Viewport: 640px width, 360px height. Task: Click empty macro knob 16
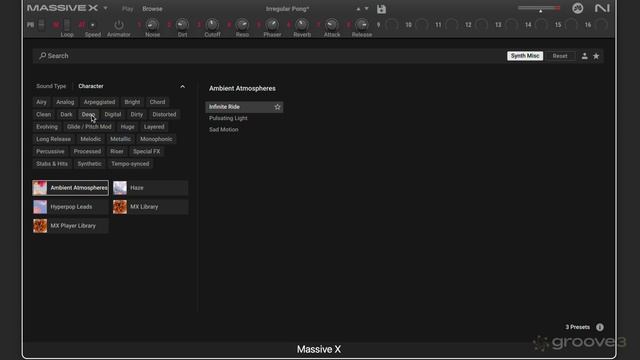point(602,25)
